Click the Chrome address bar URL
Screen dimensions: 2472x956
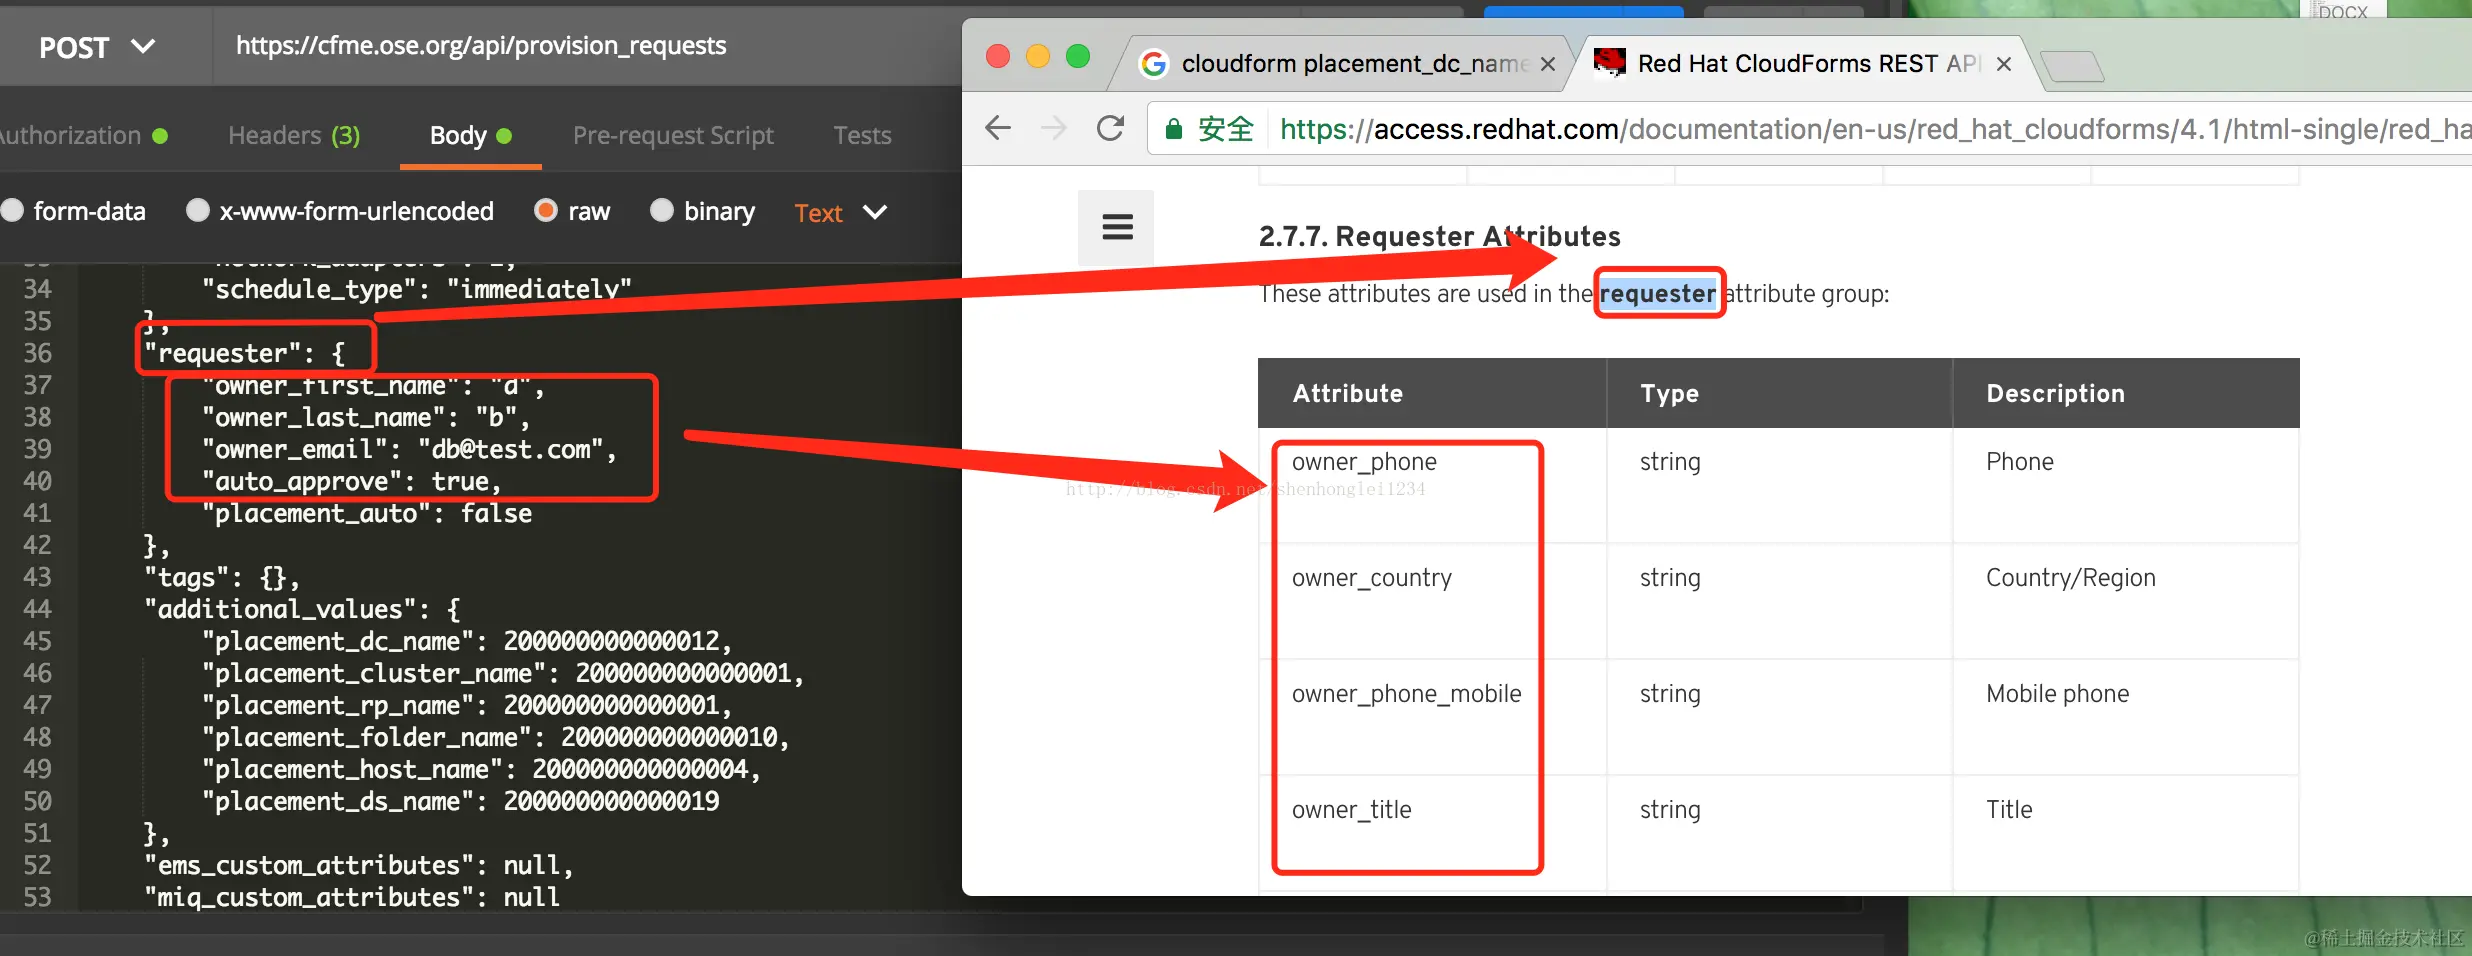click(1874, 129)
